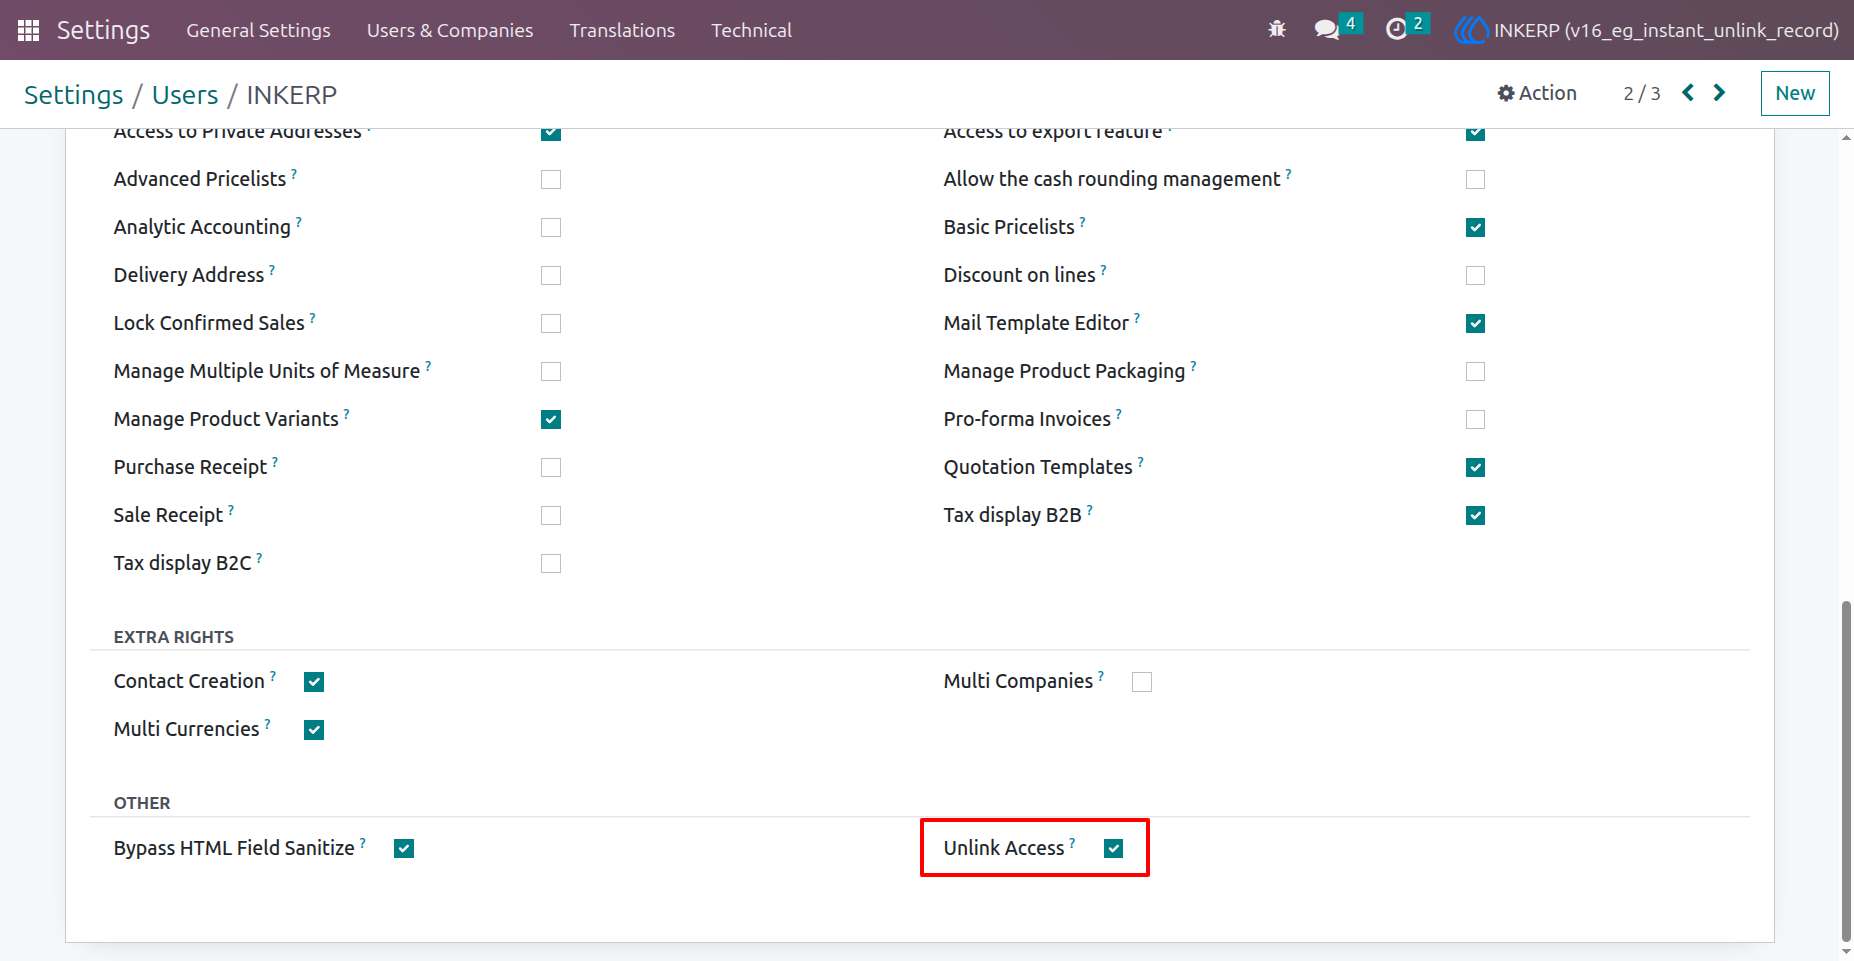Show help tooltip for Analytic Accounting
This screenshot has height=961, width=1854.
[x=298, y=222]
